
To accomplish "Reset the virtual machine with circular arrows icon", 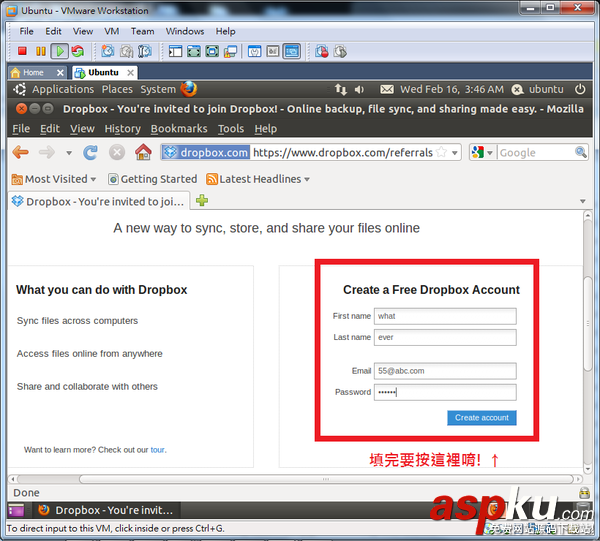I will [78, 51].
